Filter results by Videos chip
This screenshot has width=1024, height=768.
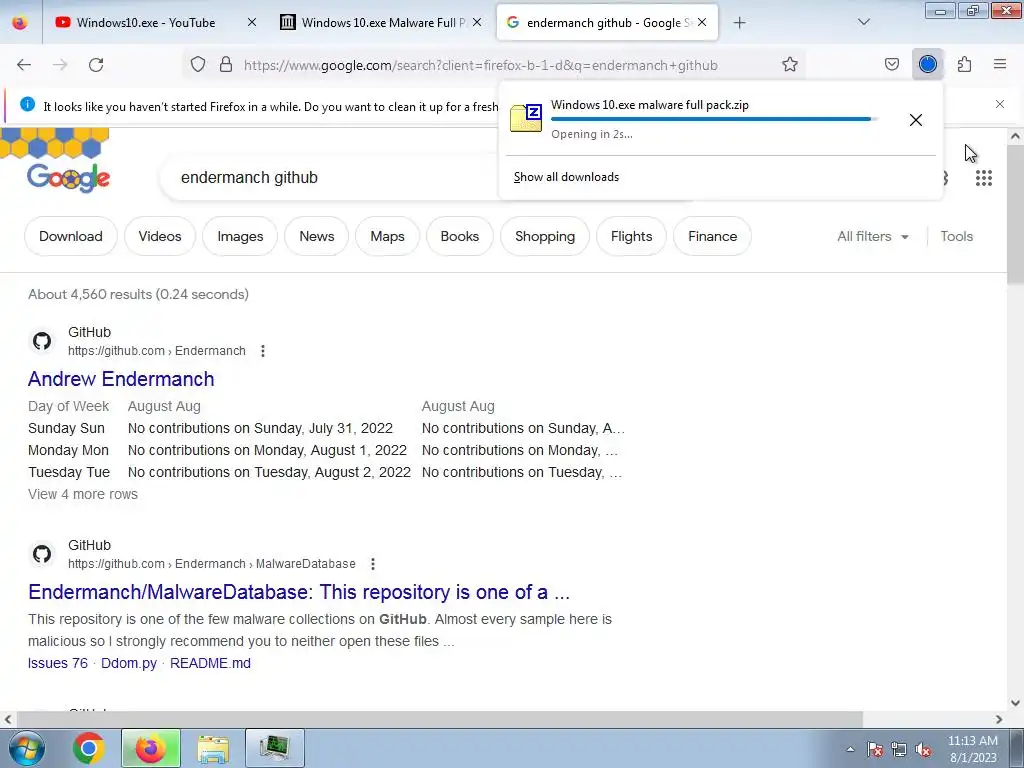point(160,236)
